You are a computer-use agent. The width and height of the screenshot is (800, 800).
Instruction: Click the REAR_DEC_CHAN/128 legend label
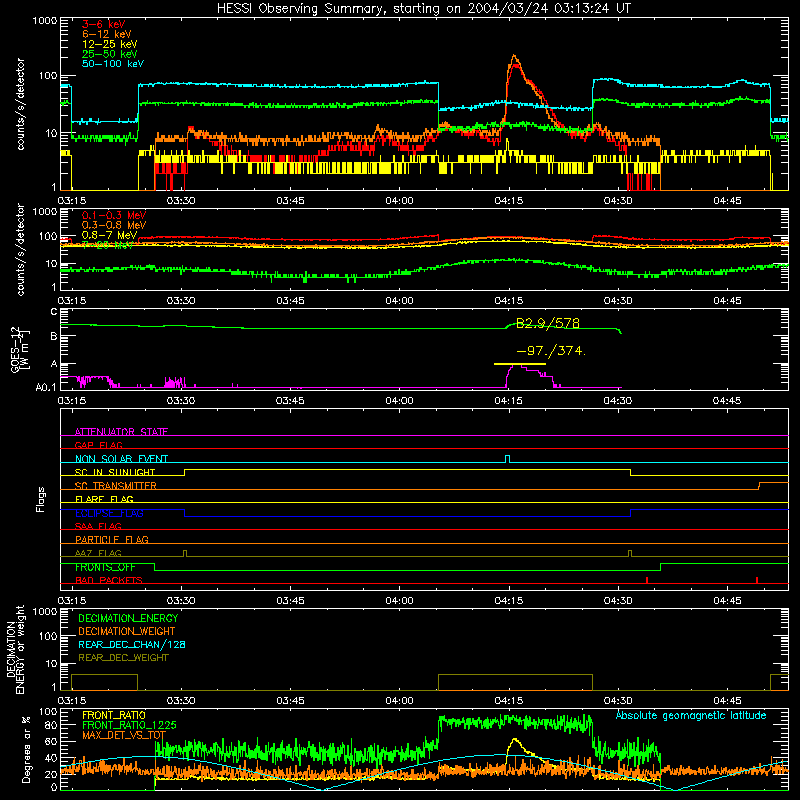132,644
